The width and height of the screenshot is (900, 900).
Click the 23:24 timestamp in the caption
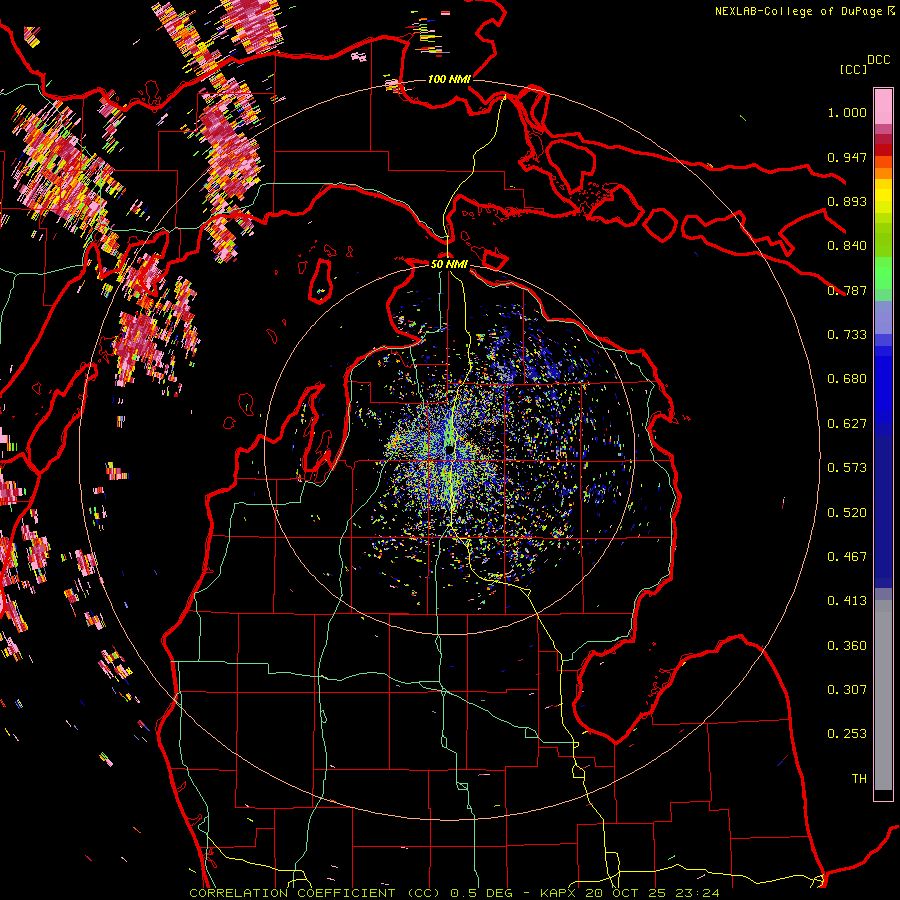point(697,893)
